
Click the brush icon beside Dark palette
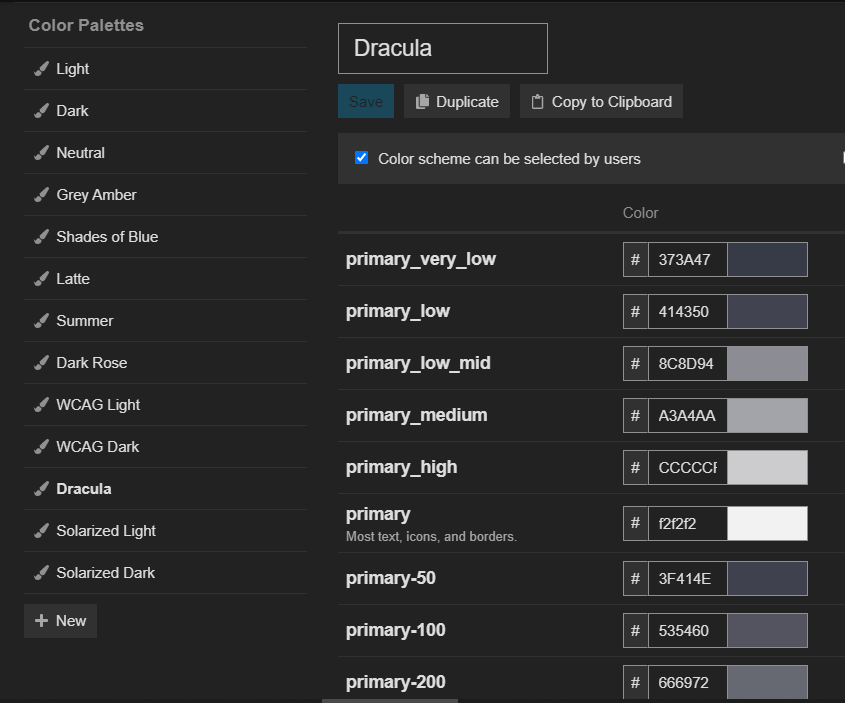pyautogui.click(x=41, y=110)
